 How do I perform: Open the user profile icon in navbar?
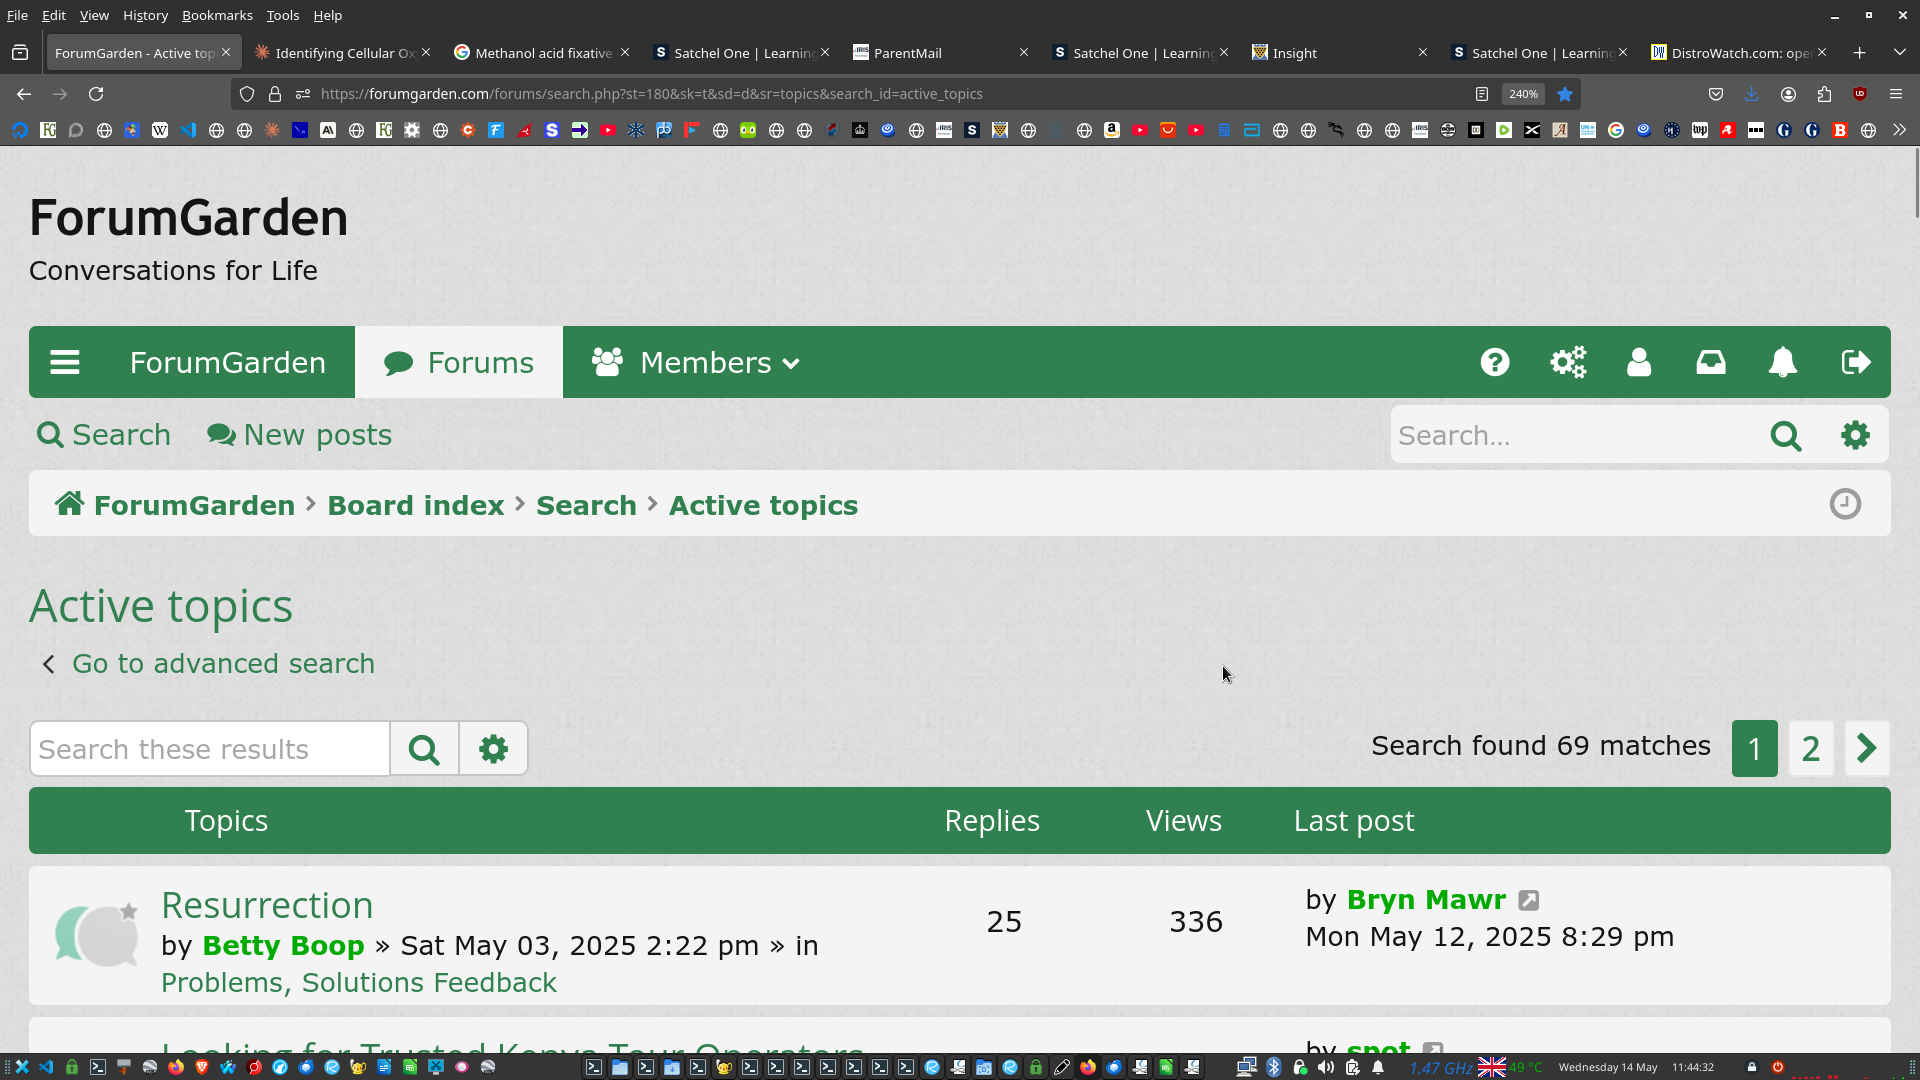[1639, 362]
